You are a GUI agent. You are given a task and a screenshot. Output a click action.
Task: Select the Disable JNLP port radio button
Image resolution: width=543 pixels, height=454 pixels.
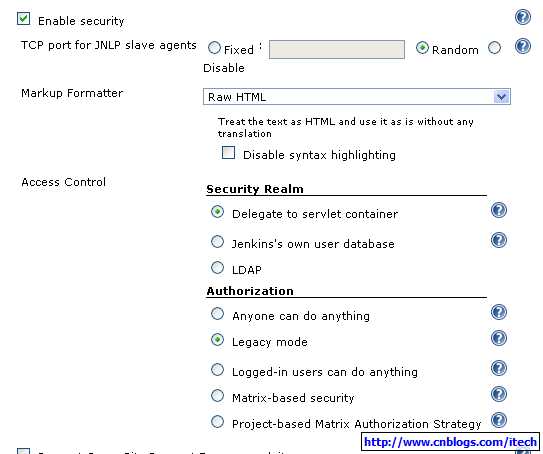(x=494, y=47)
